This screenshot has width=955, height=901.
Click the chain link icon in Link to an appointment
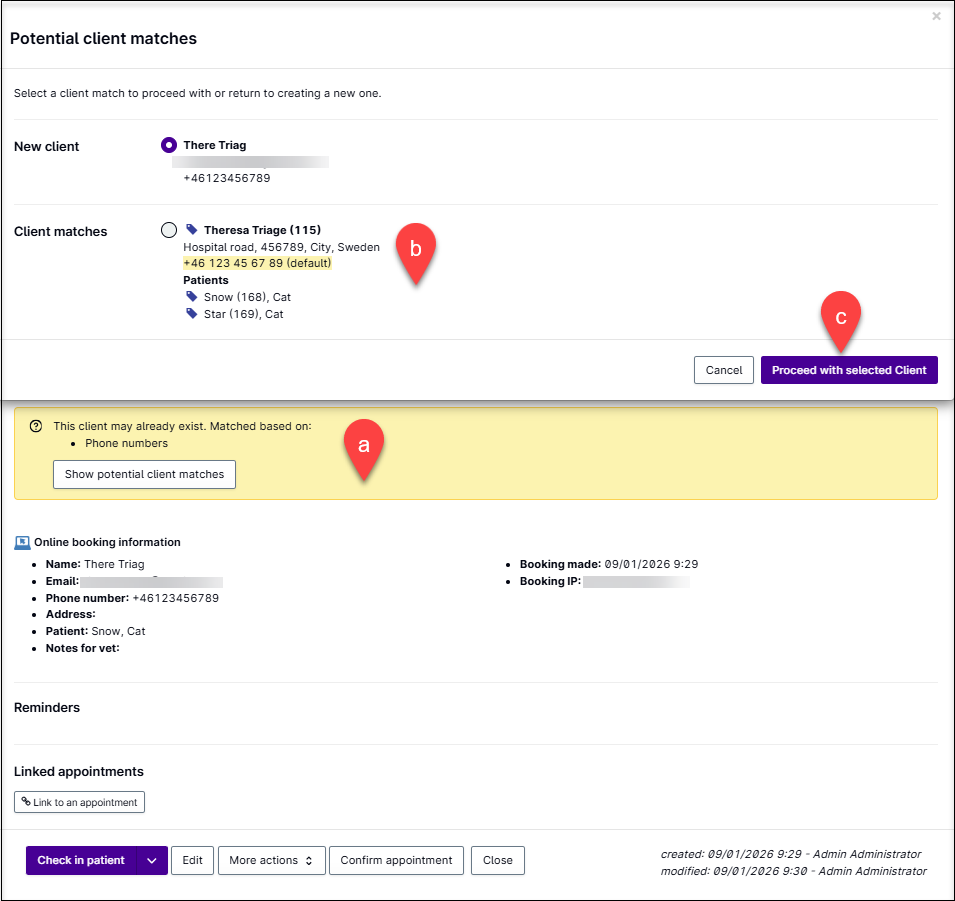tap(26, 802)
